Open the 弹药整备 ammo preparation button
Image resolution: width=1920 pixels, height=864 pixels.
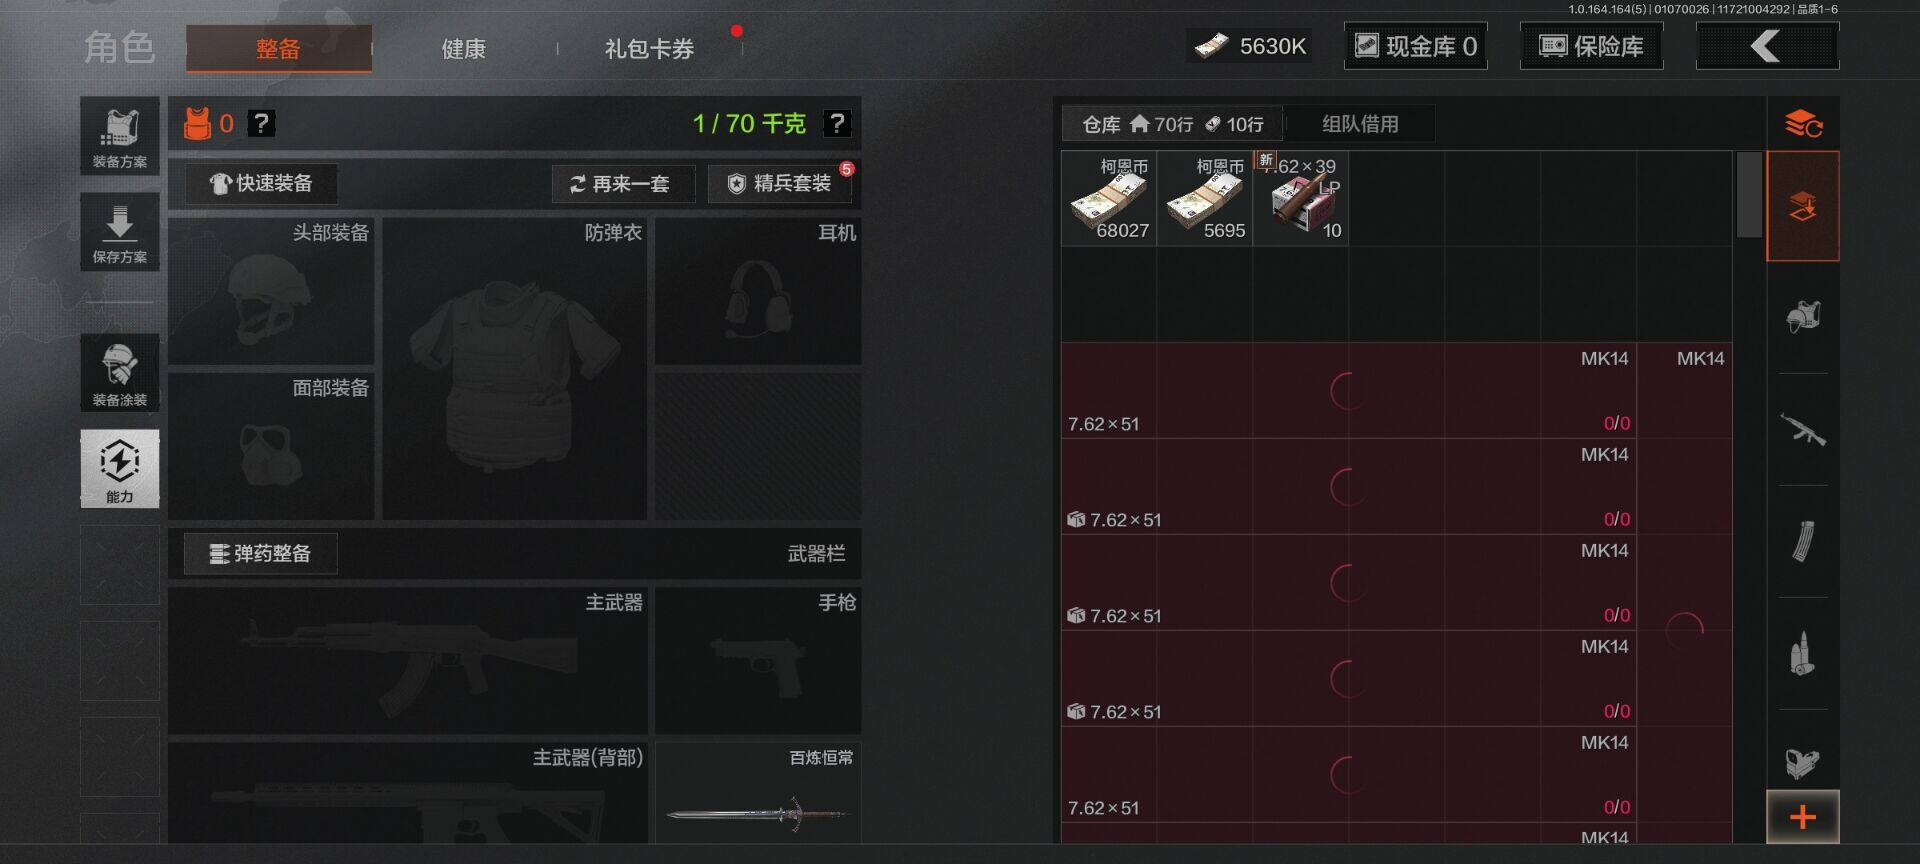pos(261,554)
